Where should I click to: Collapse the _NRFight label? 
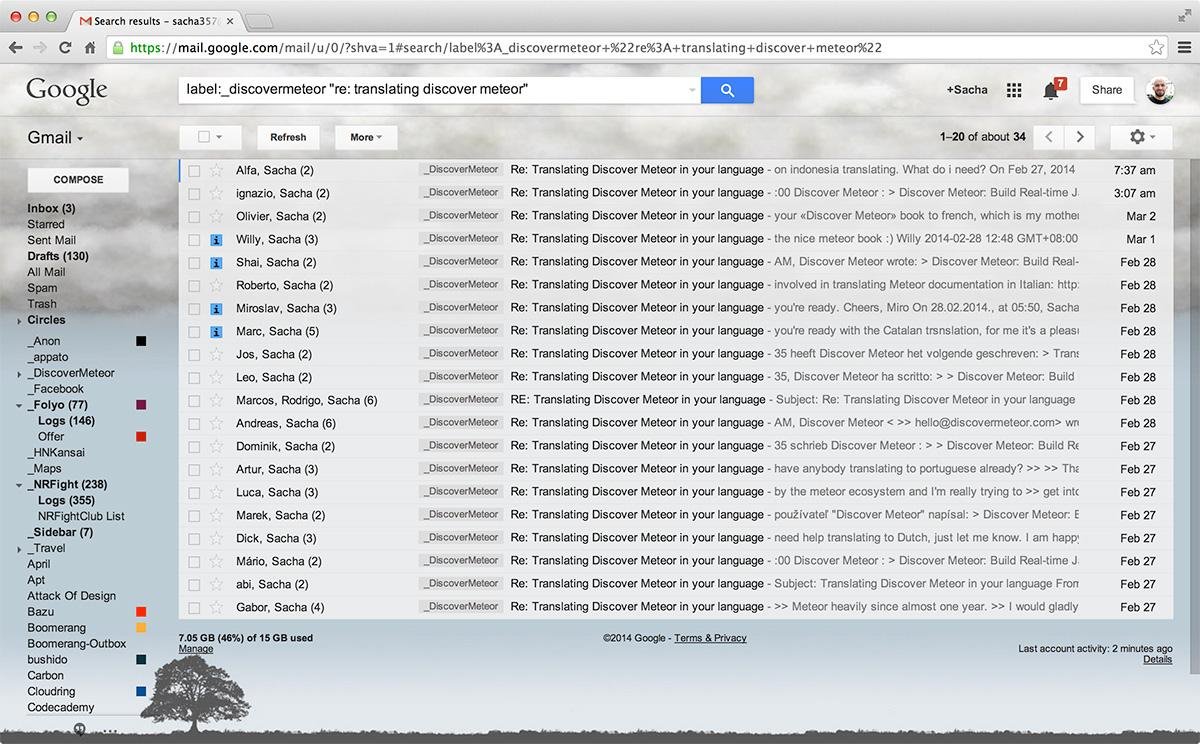click(19, 485)
